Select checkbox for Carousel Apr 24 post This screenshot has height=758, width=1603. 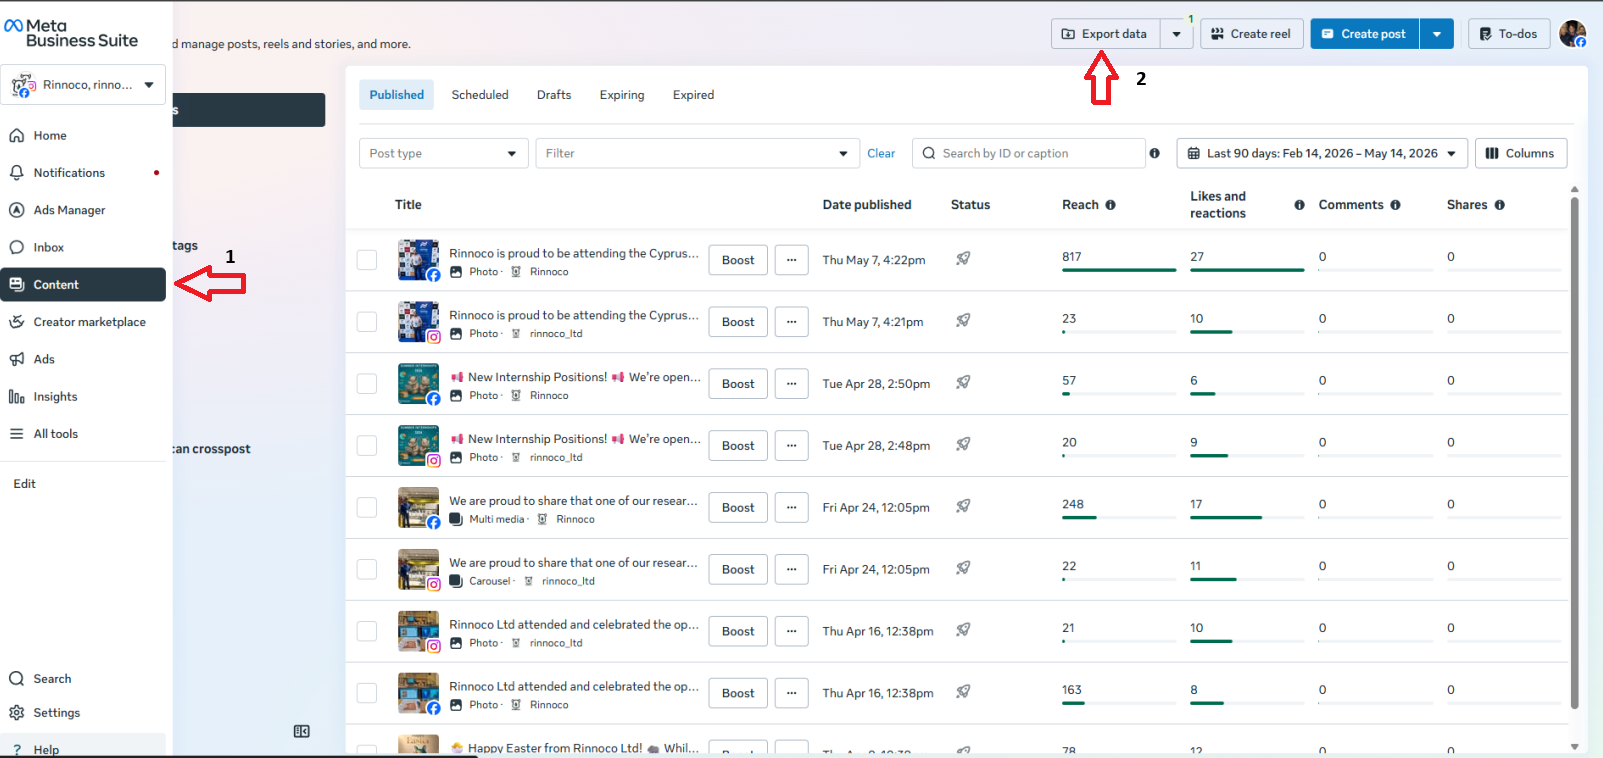point(367,569)
